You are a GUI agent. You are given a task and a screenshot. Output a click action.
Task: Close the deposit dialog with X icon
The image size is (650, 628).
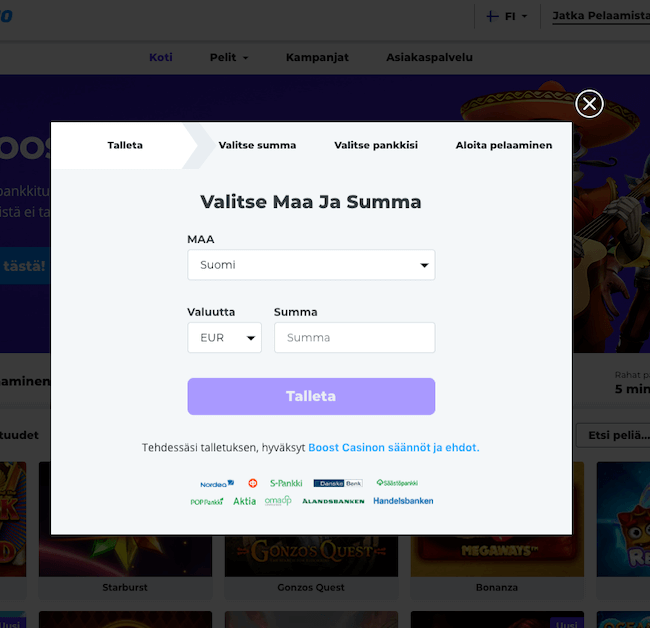pyautogui.click(x=589, y=104)
